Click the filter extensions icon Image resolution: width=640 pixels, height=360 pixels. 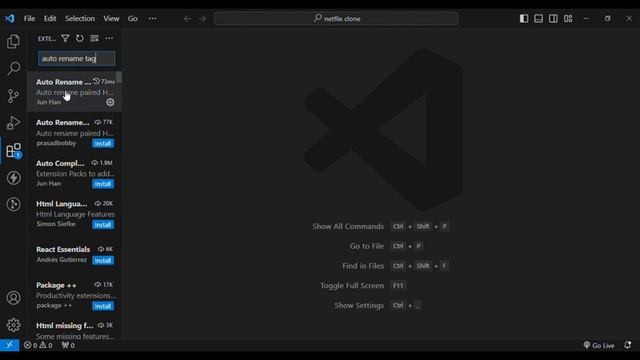click(x=65, y=38)
